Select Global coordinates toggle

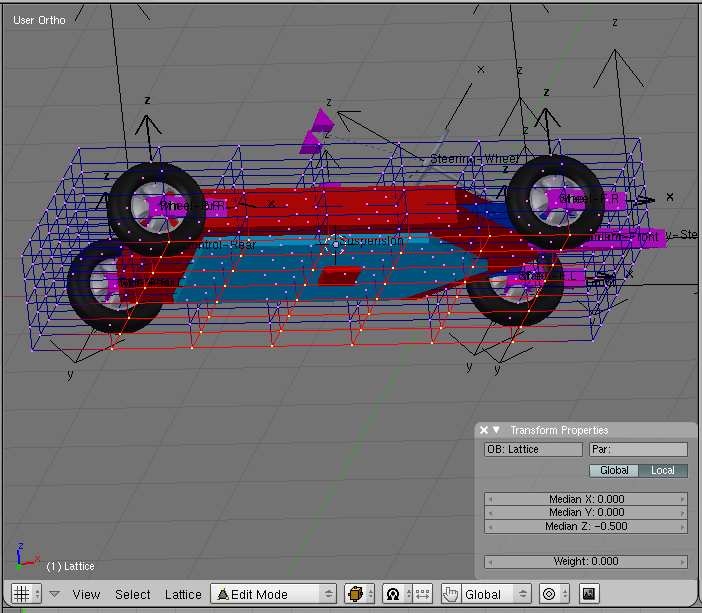pos(614,470)
